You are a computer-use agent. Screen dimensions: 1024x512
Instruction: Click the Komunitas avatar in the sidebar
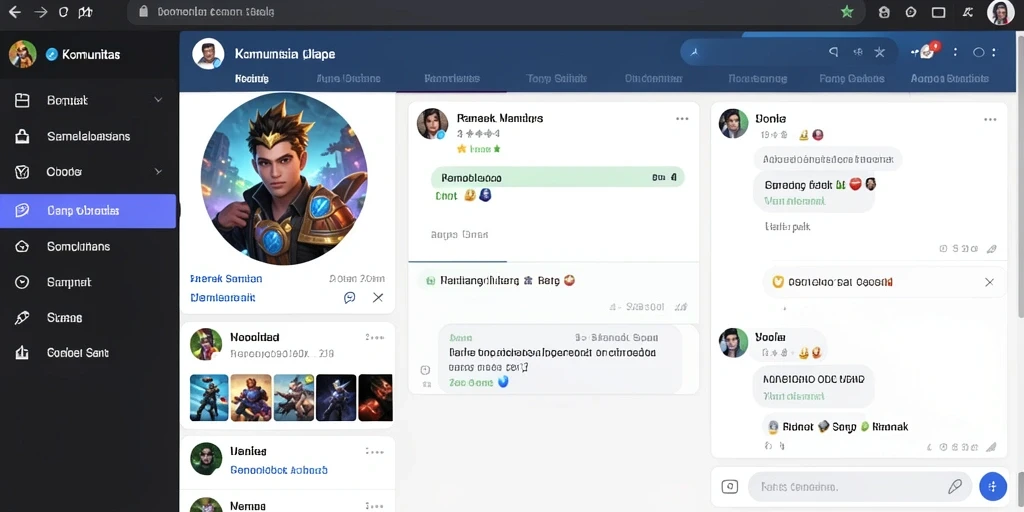coord(22,54)
